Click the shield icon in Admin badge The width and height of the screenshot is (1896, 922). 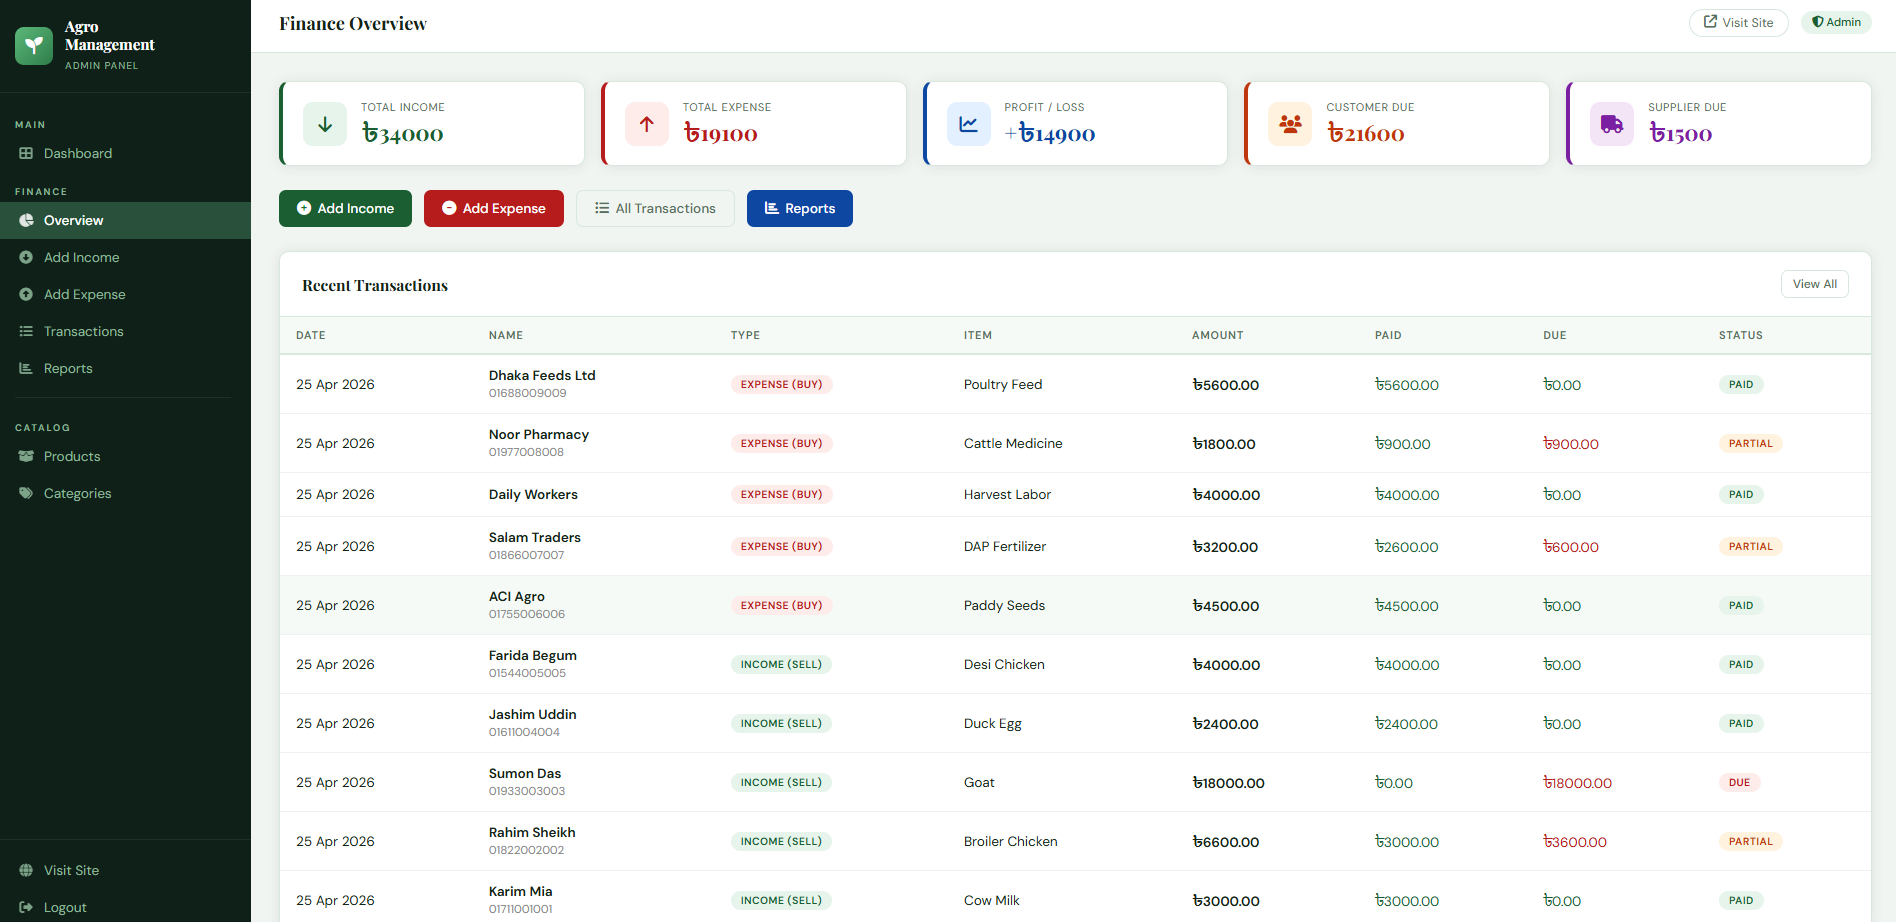[x=1818, y=22]
